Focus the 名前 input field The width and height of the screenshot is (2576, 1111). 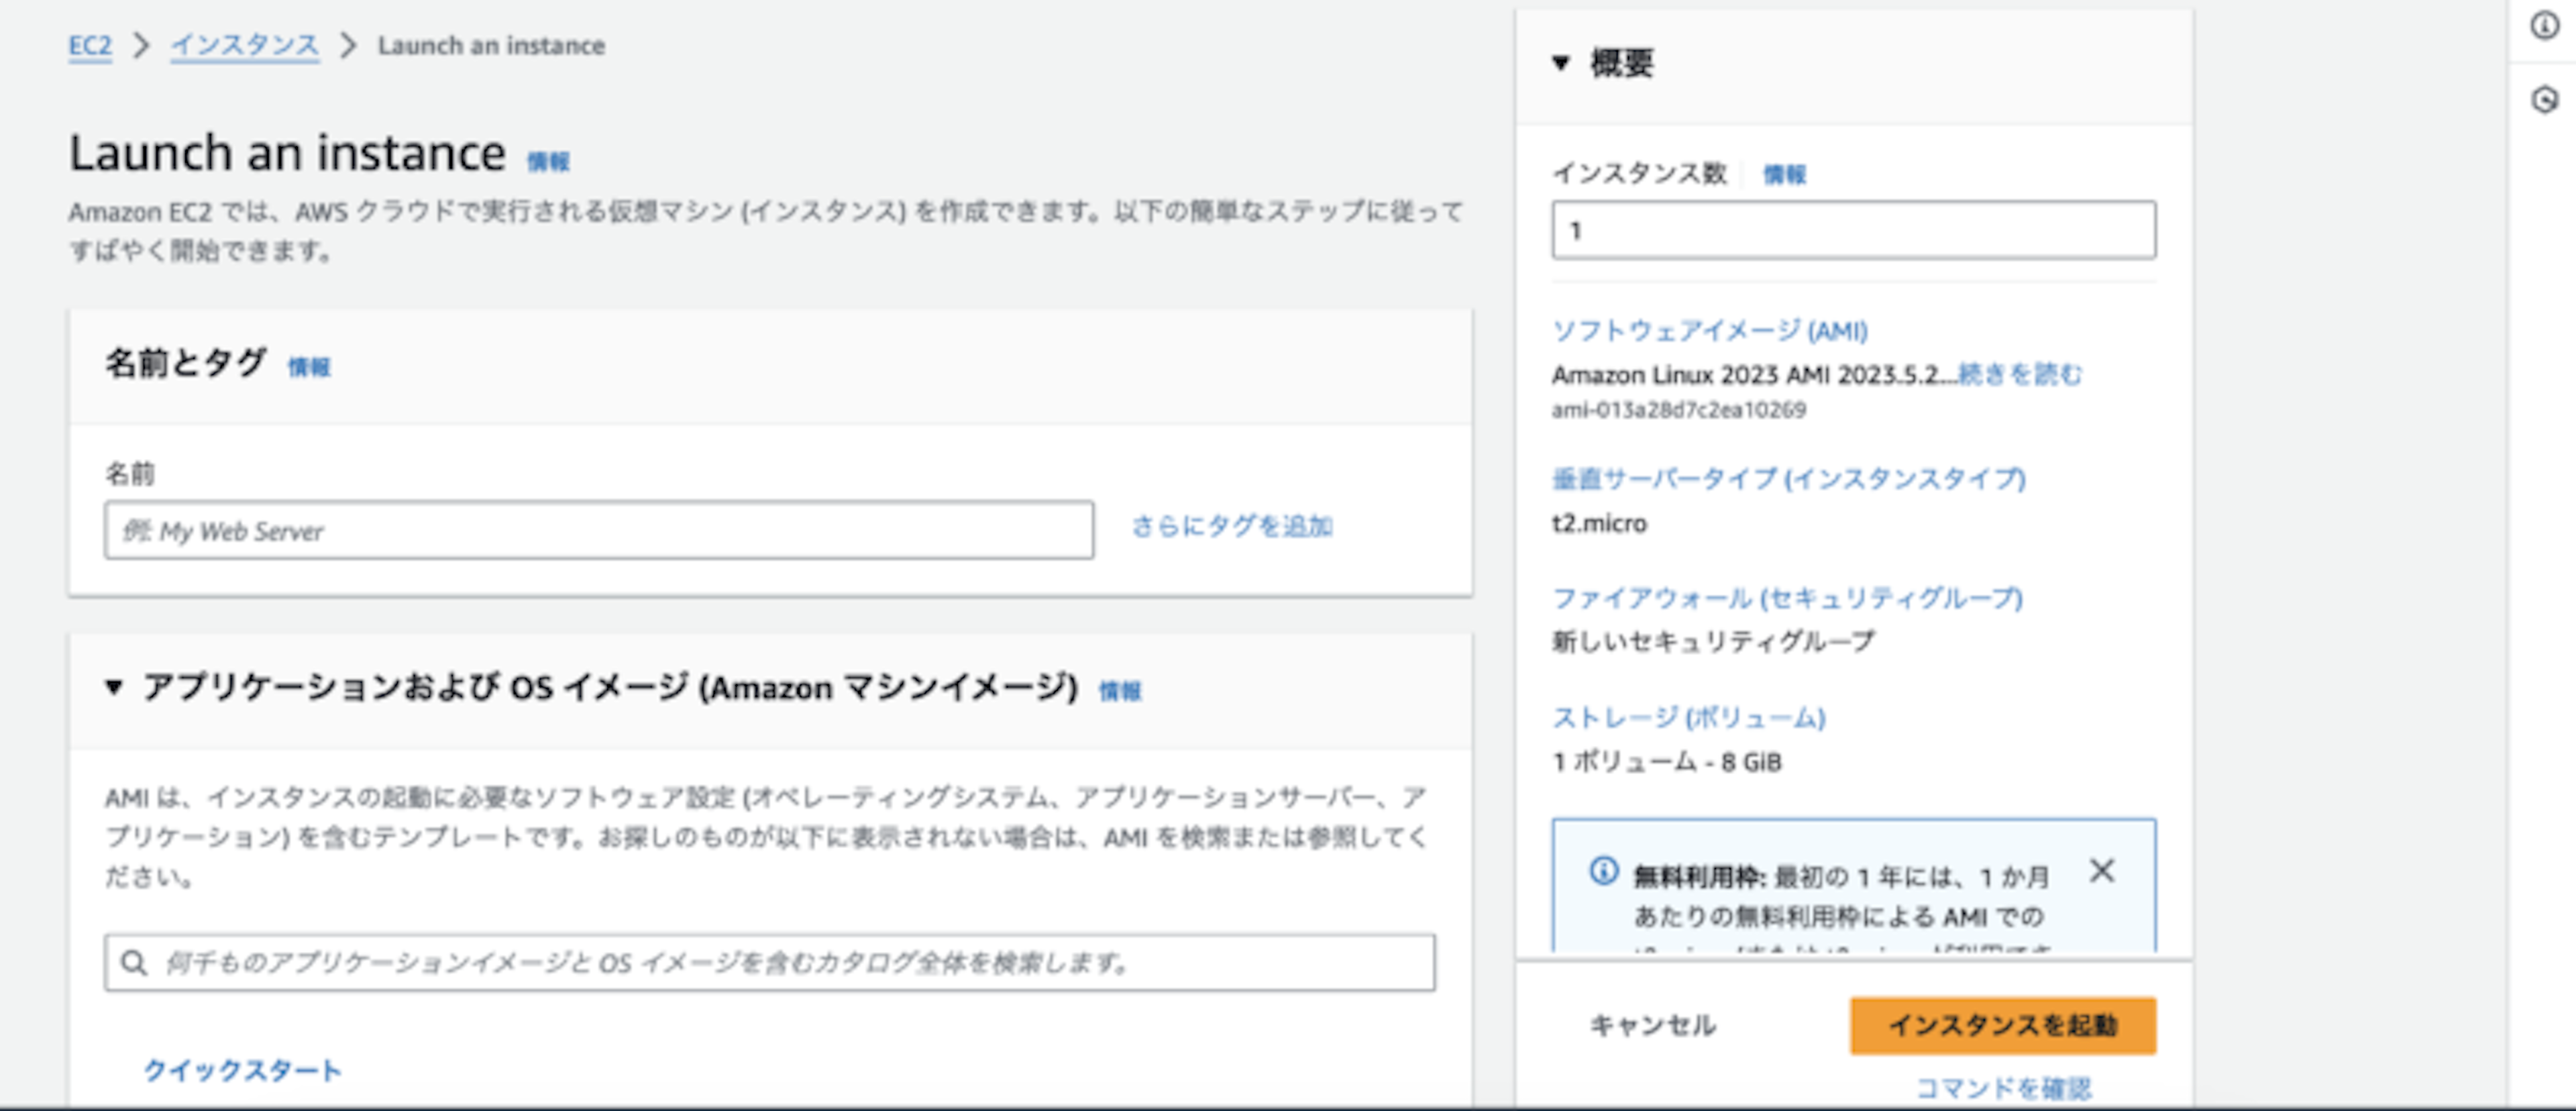click(599, 531)
